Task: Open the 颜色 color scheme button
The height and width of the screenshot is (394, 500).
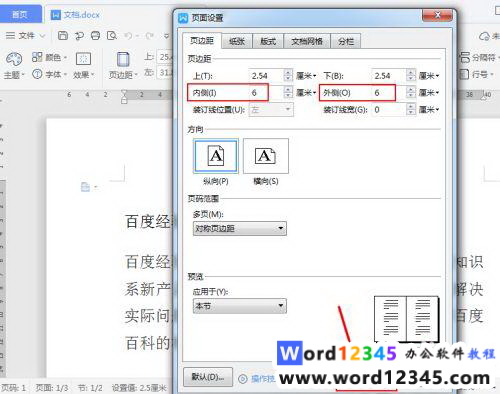Action: [x=49, y=57]
